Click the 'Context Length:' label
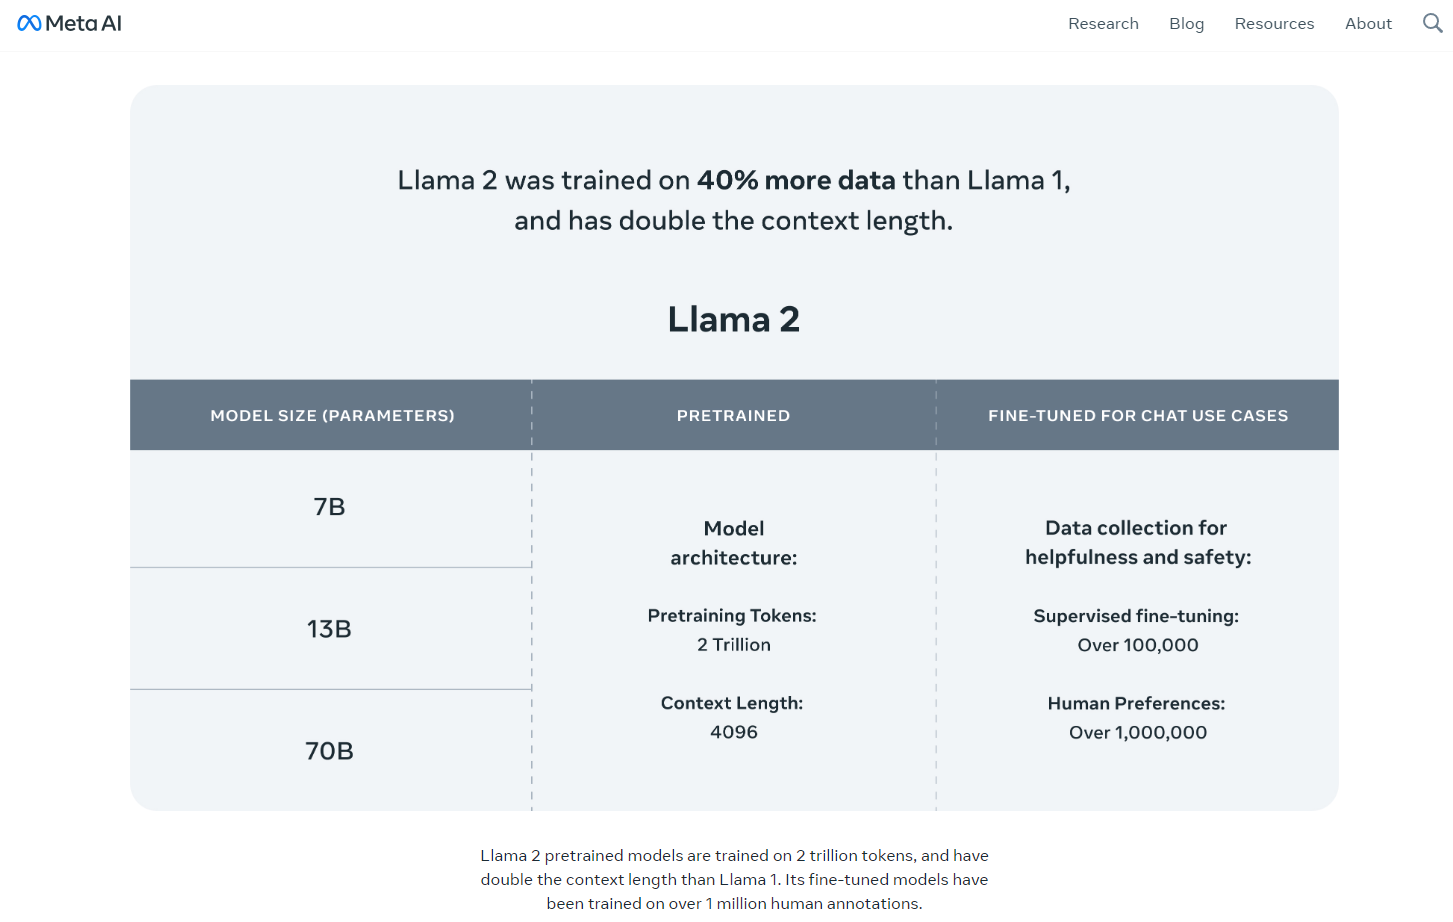 (x=732, y=703)
